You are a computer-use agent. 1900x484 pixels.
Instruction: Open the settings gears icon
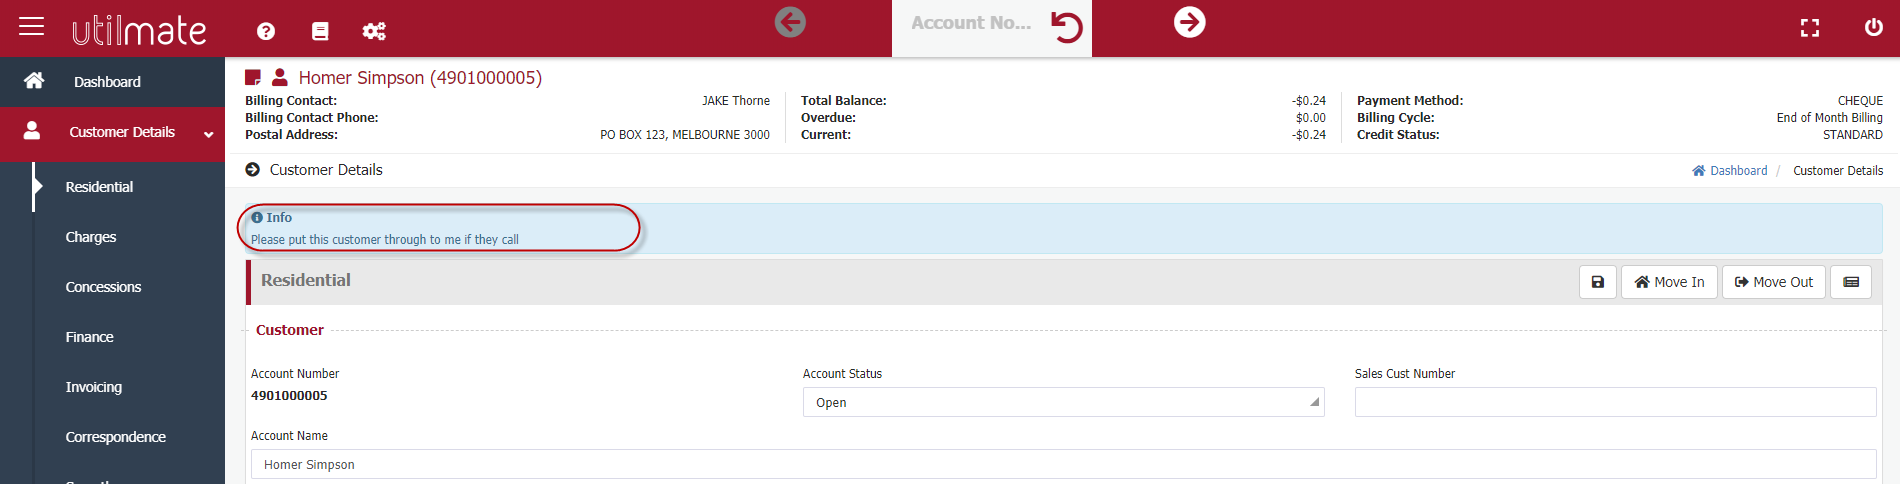click(374, 31)
